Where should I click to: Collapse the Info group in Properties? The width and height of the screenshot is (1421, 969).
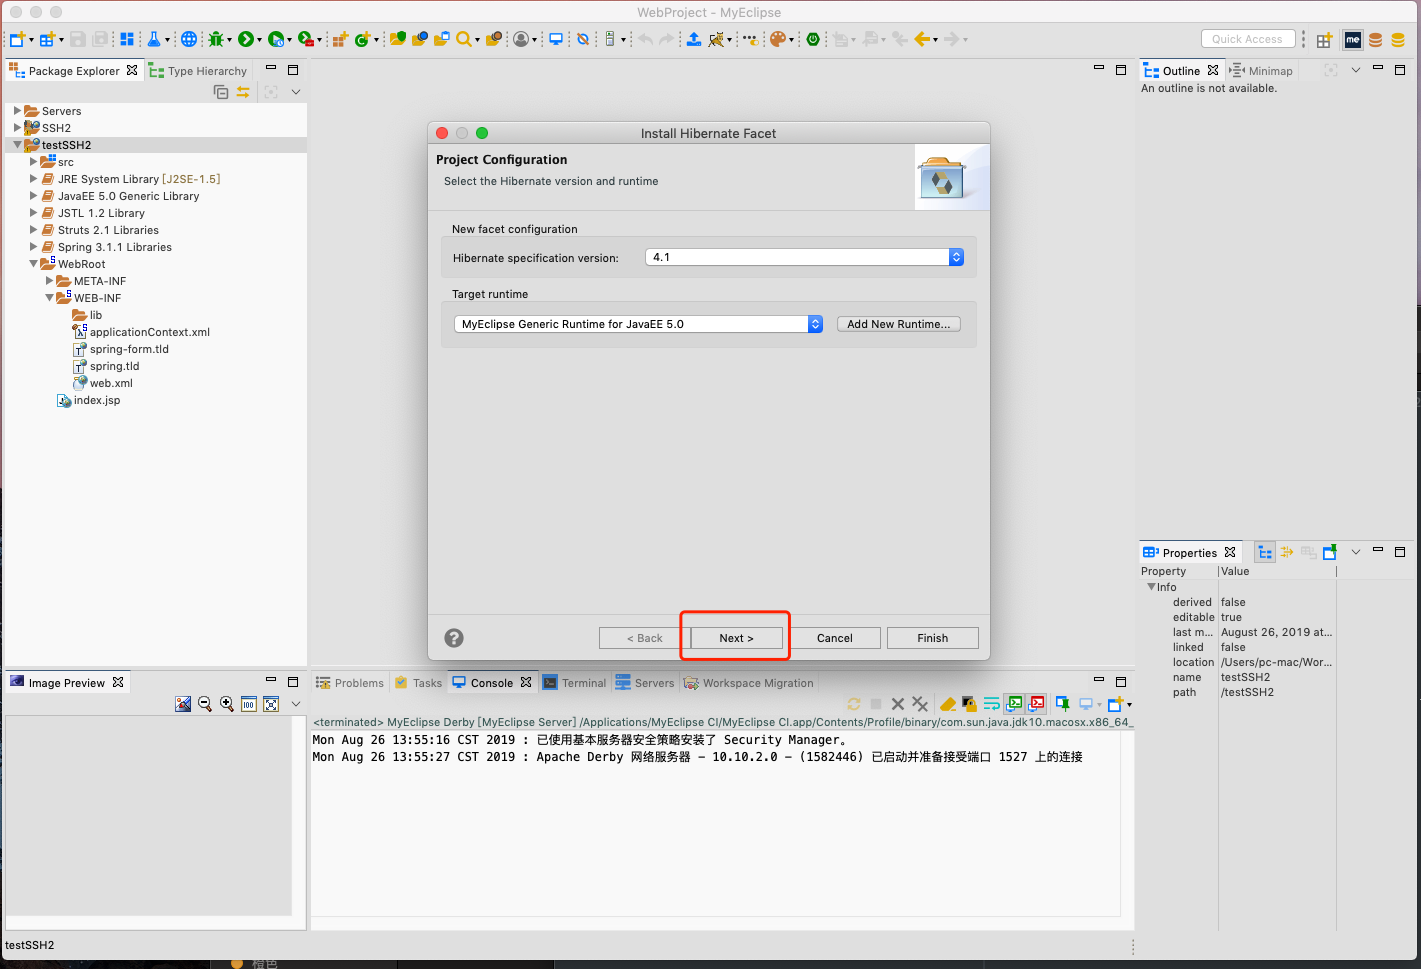coord(1151,587)
